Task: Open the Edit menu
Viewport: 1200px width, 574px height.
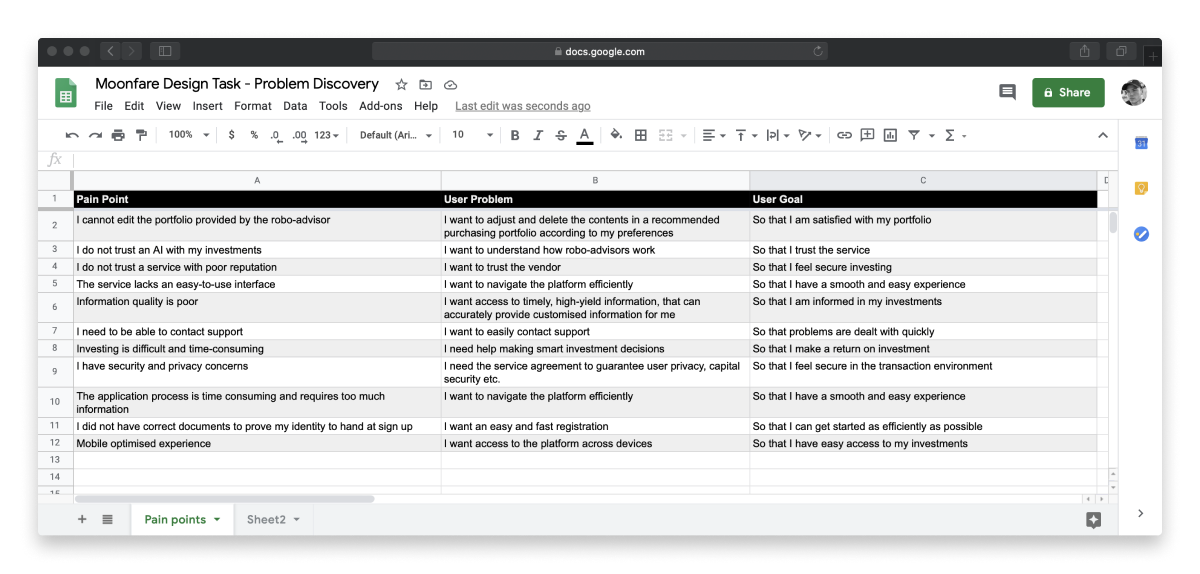Action: click(134, 106)
